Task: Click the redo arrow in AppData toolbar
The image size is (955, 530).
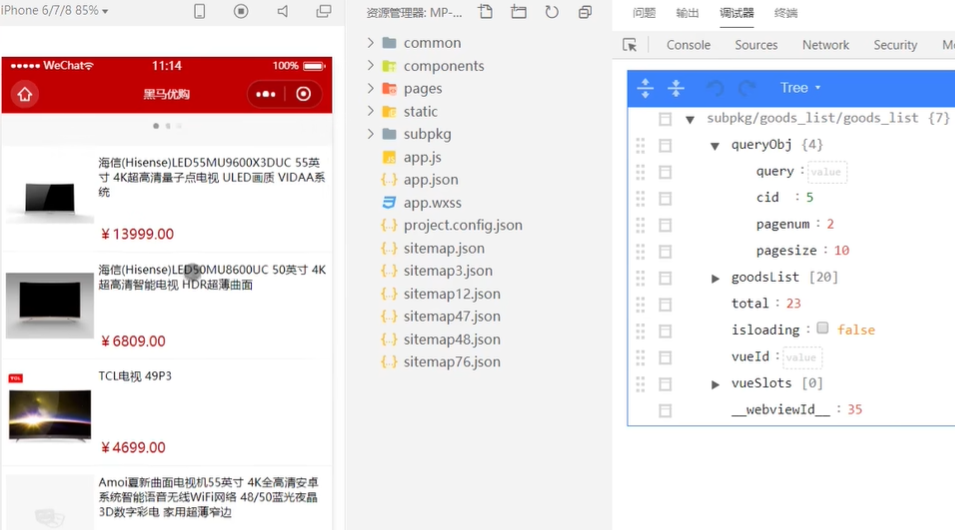Action: [747, 88]
